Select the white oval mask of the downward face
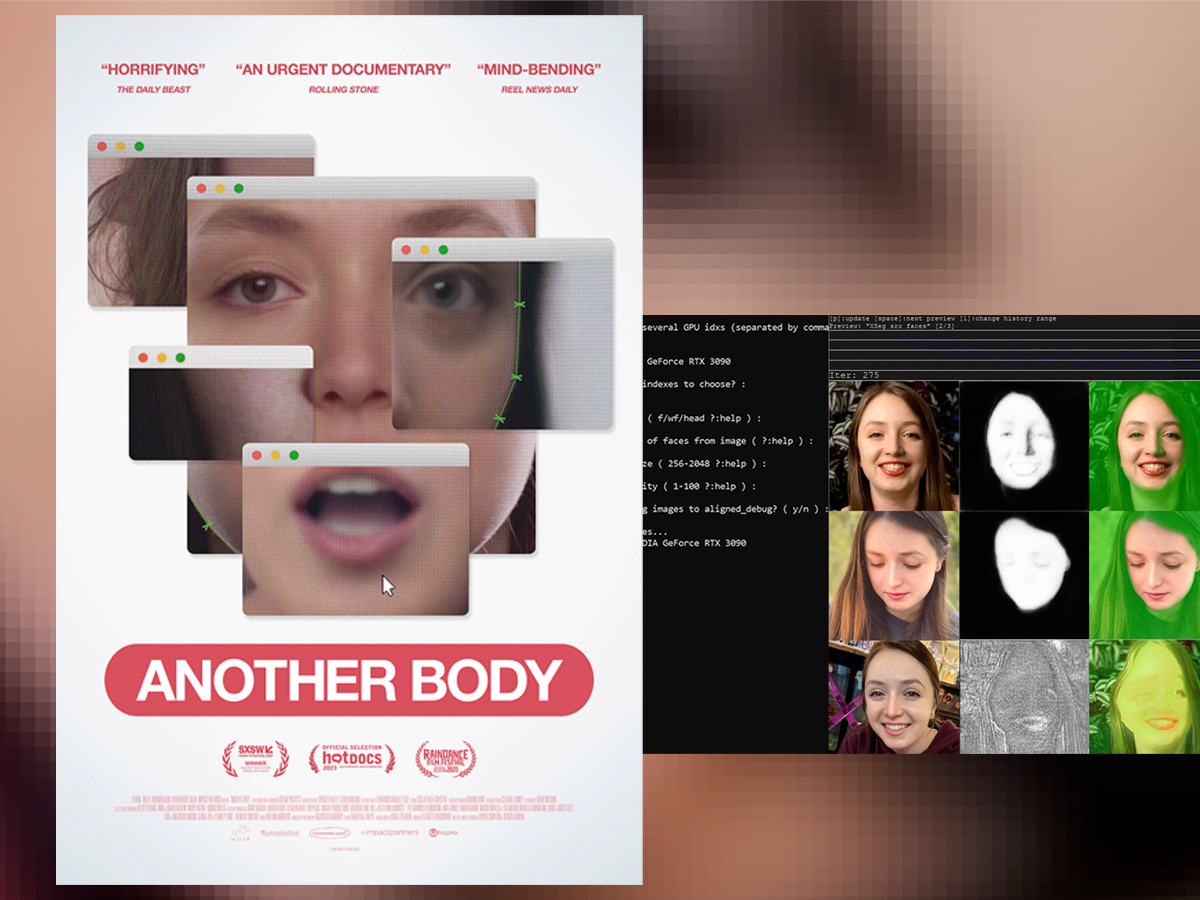This screenshot has width=1200, height=900. 1024,576
